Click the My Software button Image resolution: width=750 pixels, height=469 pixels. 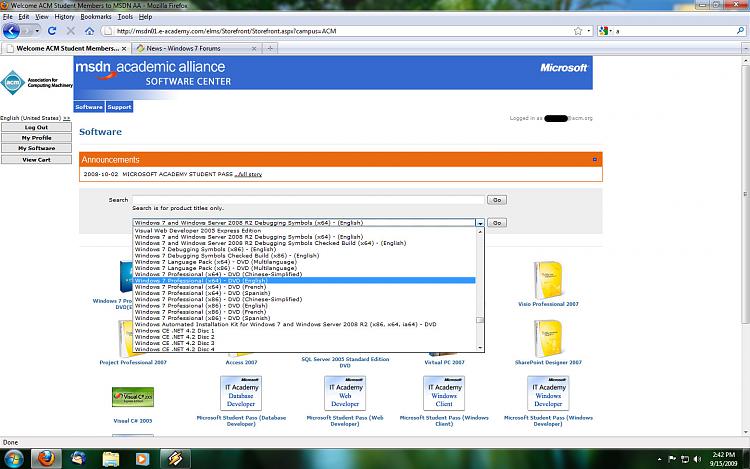[36, 149]
